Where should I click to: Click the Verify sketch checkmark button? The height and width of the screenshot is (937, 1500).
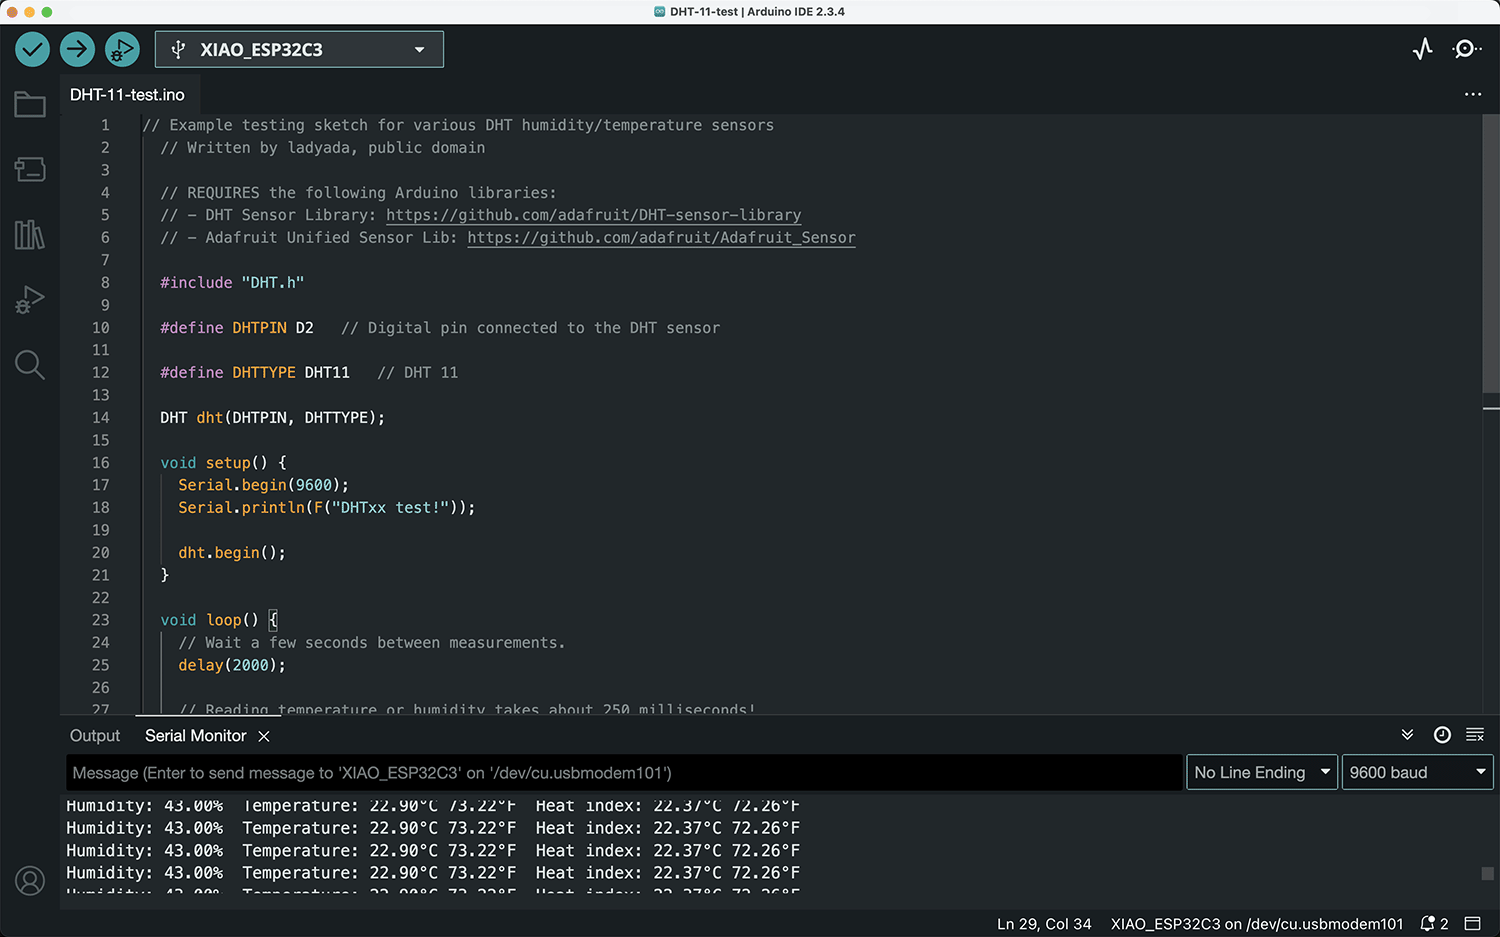(x=33, y=49)
